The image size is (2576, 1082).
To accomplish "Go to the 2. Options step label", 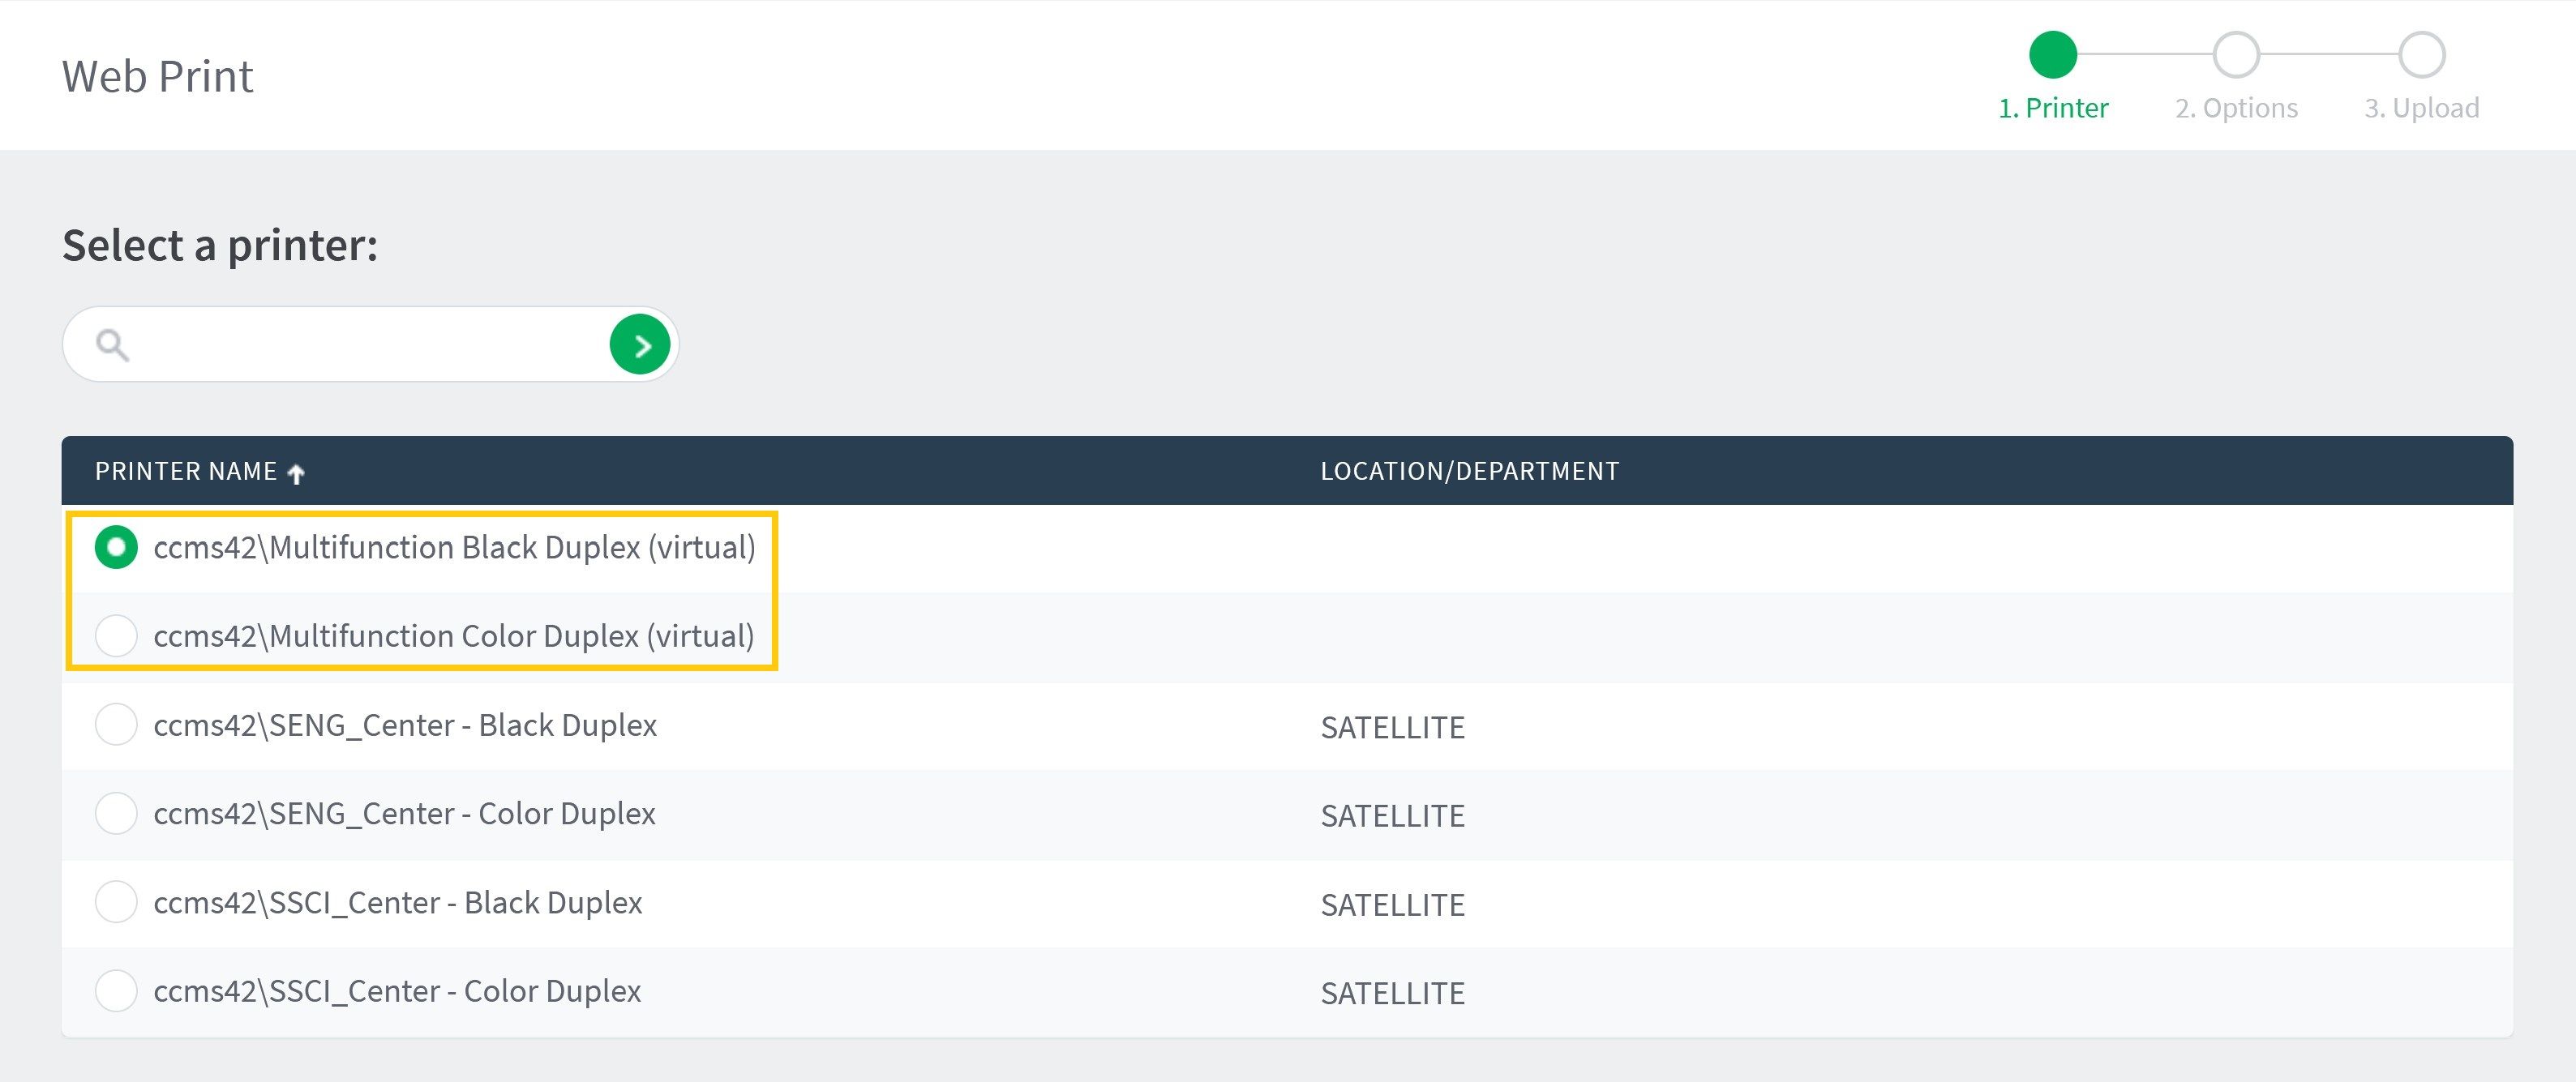I will [2236, 108].
